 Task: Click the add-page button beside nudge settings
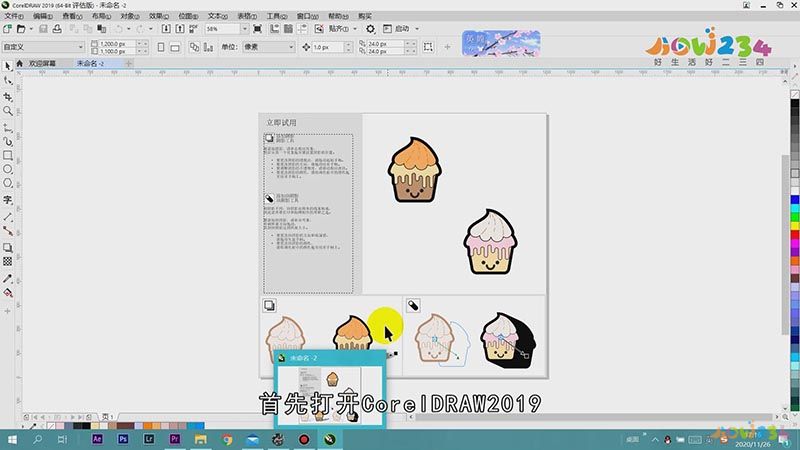pyautogui.click(x=447, y=47)
